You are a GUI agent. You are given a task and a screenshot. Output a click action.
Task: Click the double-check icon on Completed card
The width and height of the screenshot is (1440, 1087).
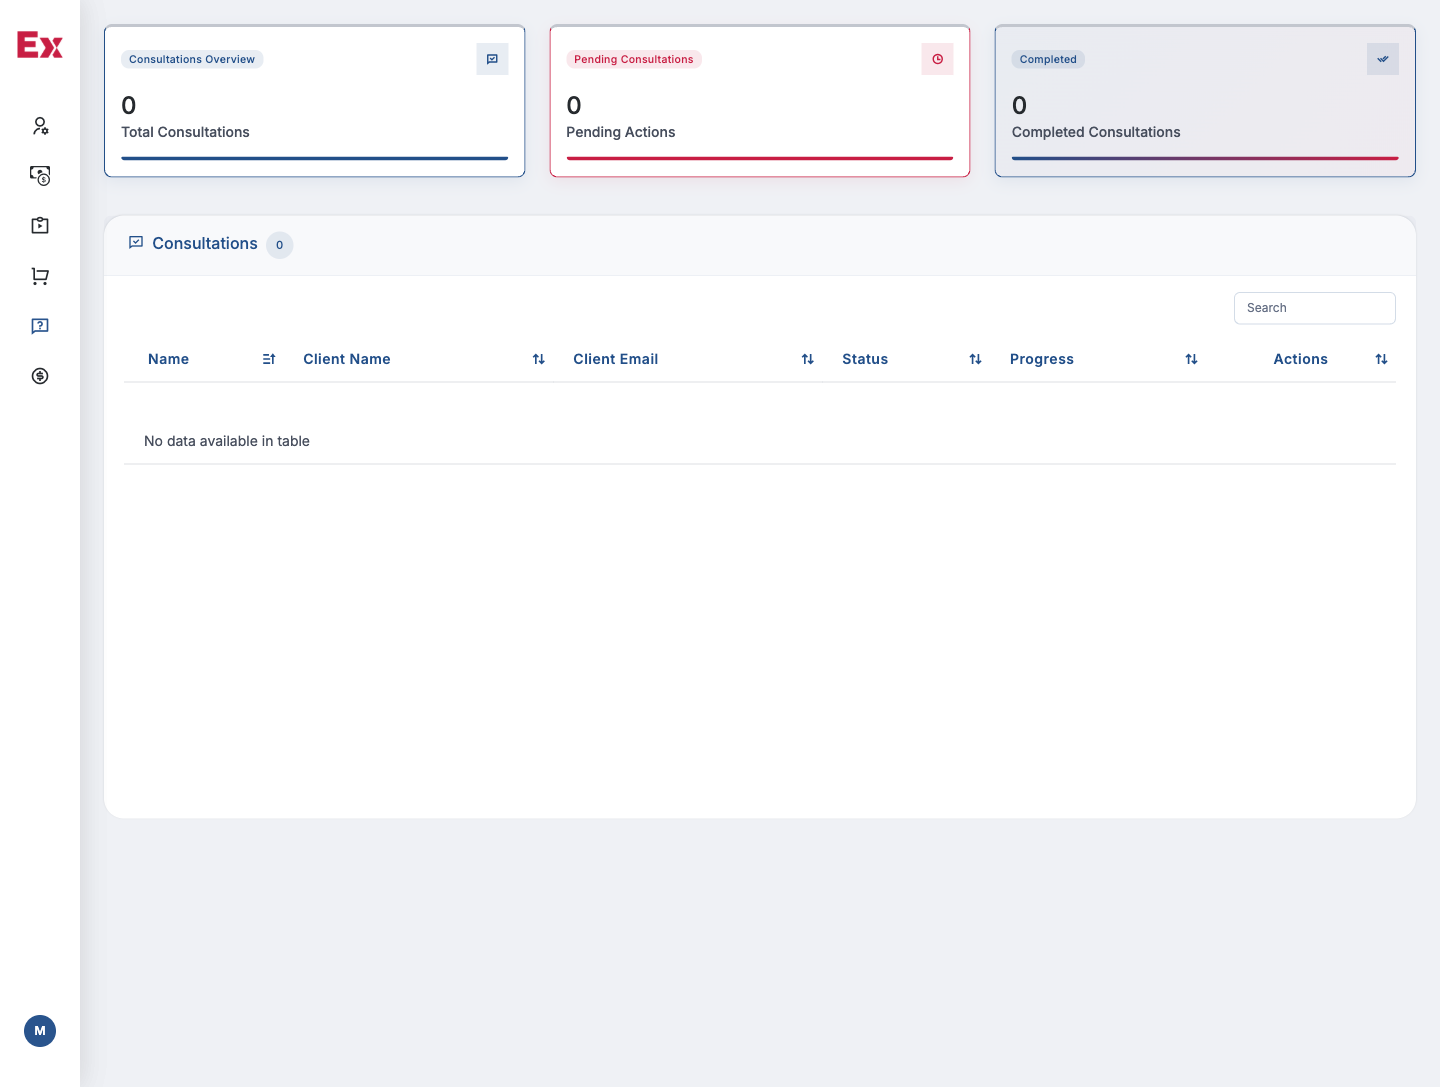[x=1383, y=59]
